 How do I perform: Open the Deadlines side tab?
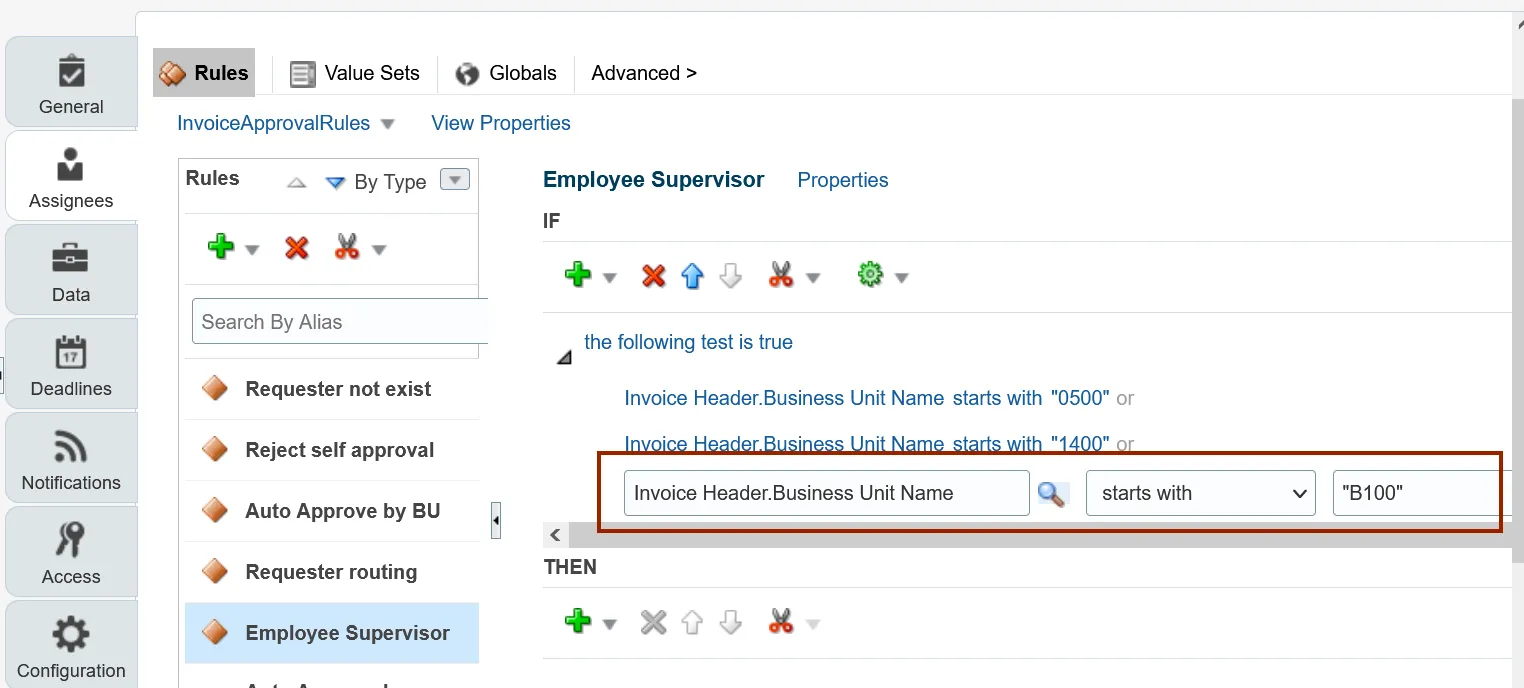71,366
